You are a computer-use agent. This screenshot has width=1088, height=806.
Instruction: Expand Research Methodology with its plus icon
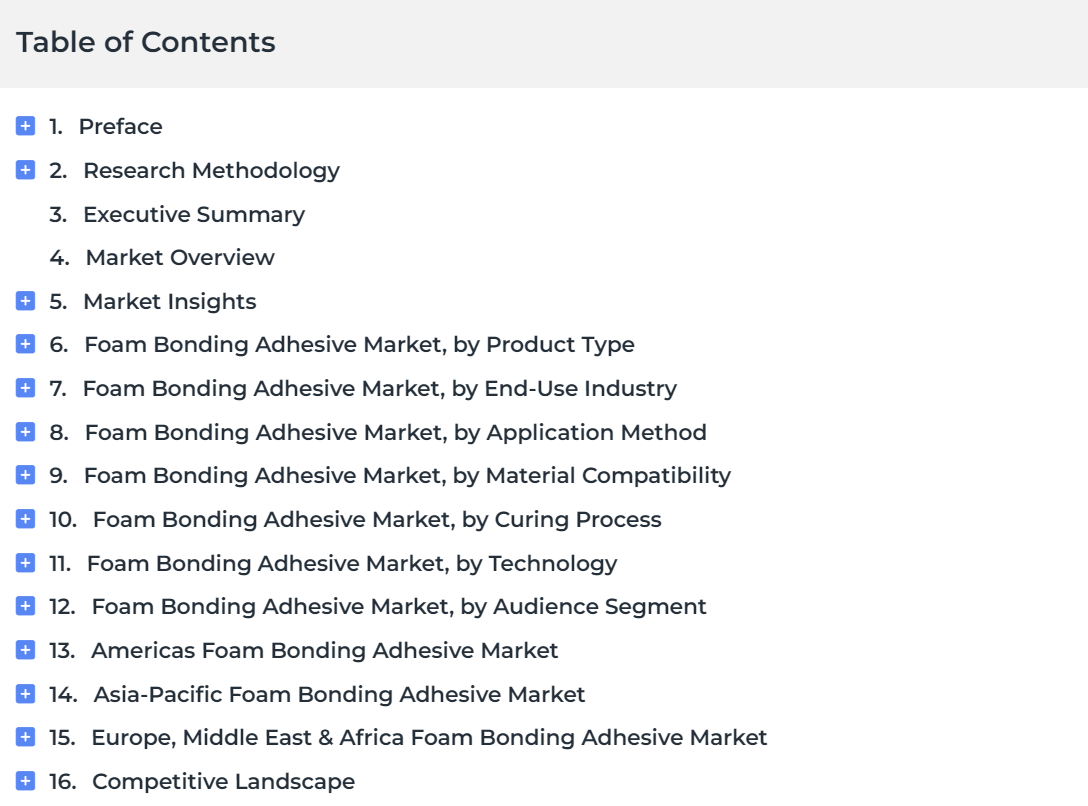coord(26,169)
